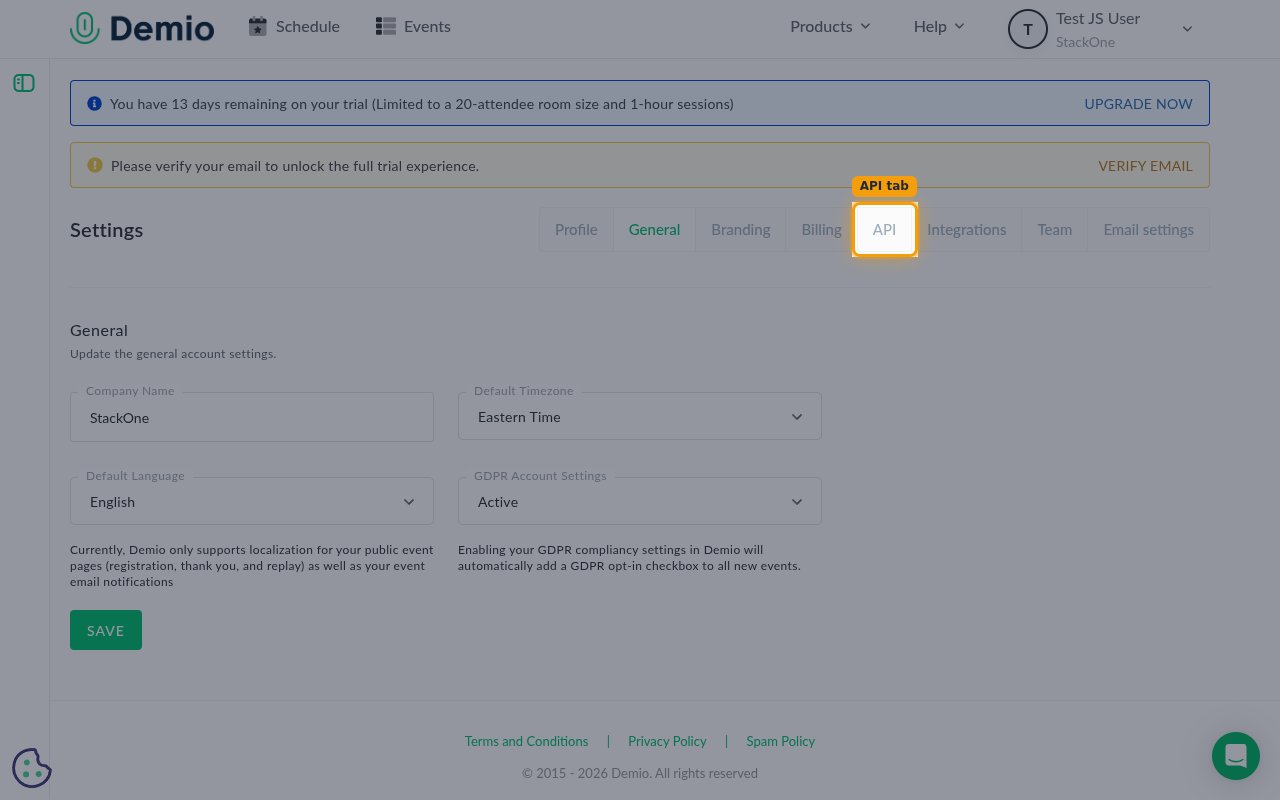This screenshot has height=800, width=1280.
Task: Click the T user avatar
Action: [x=1028, y=29]
